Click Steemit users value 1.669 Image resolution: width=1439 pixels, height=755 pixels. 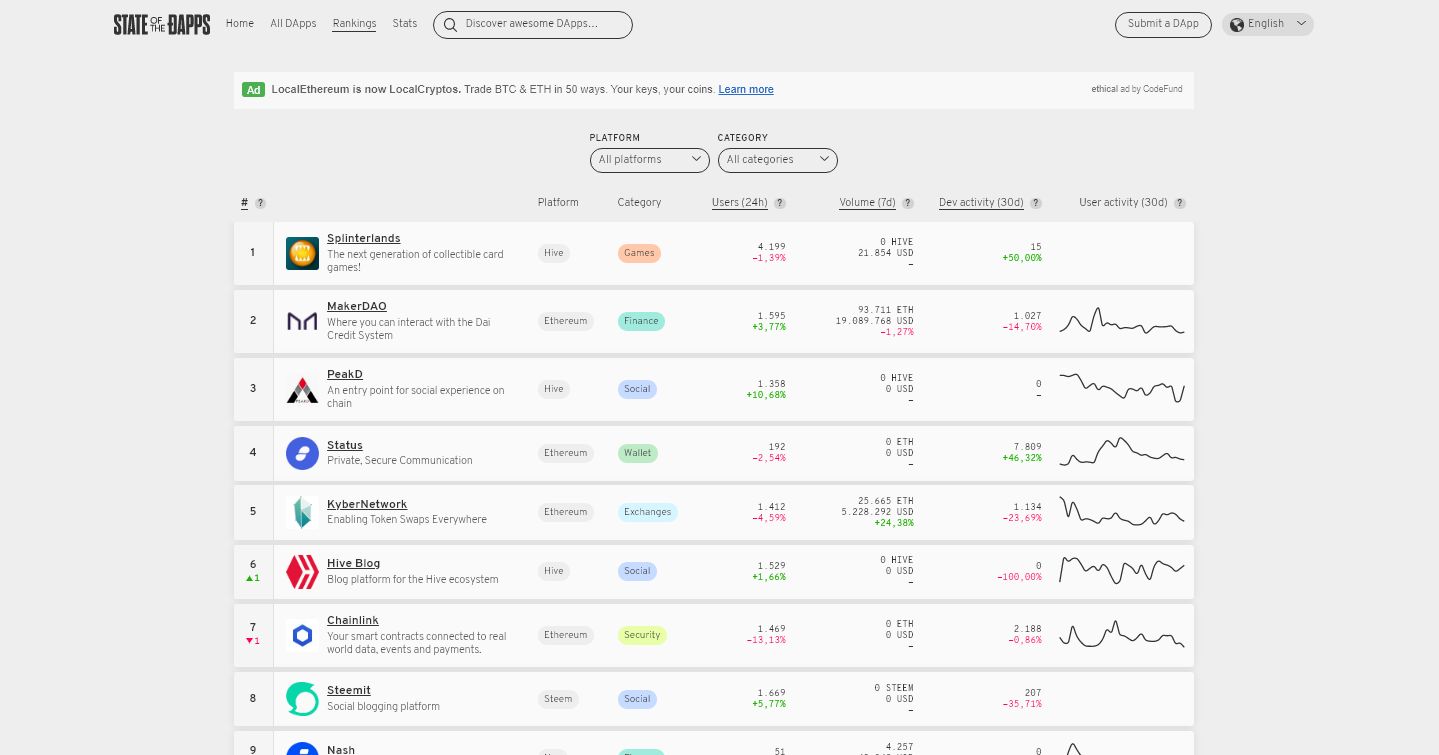tap(771, 693)
